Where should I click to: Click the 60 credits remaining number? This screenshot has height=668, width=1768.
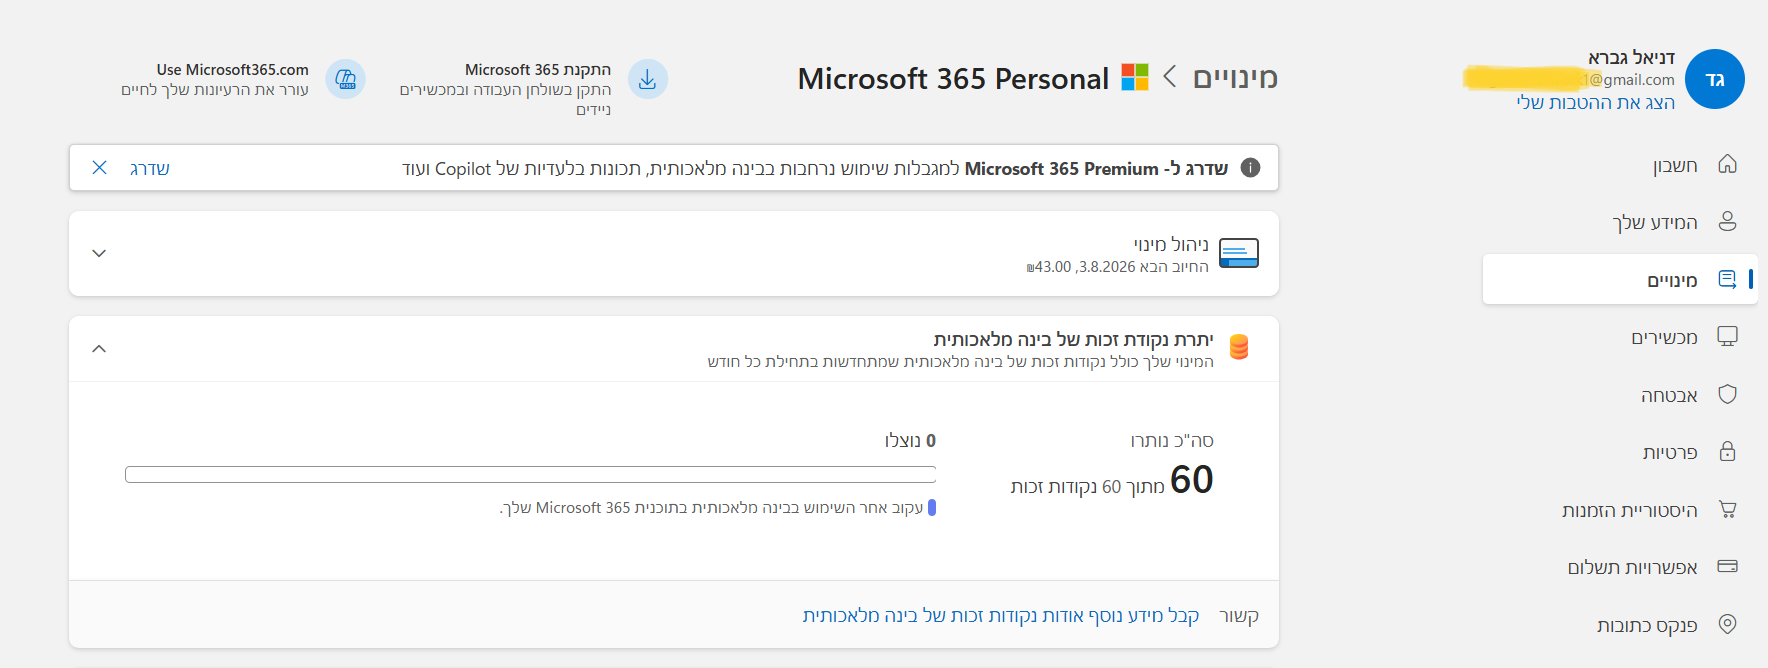(x=1192, y=480)
